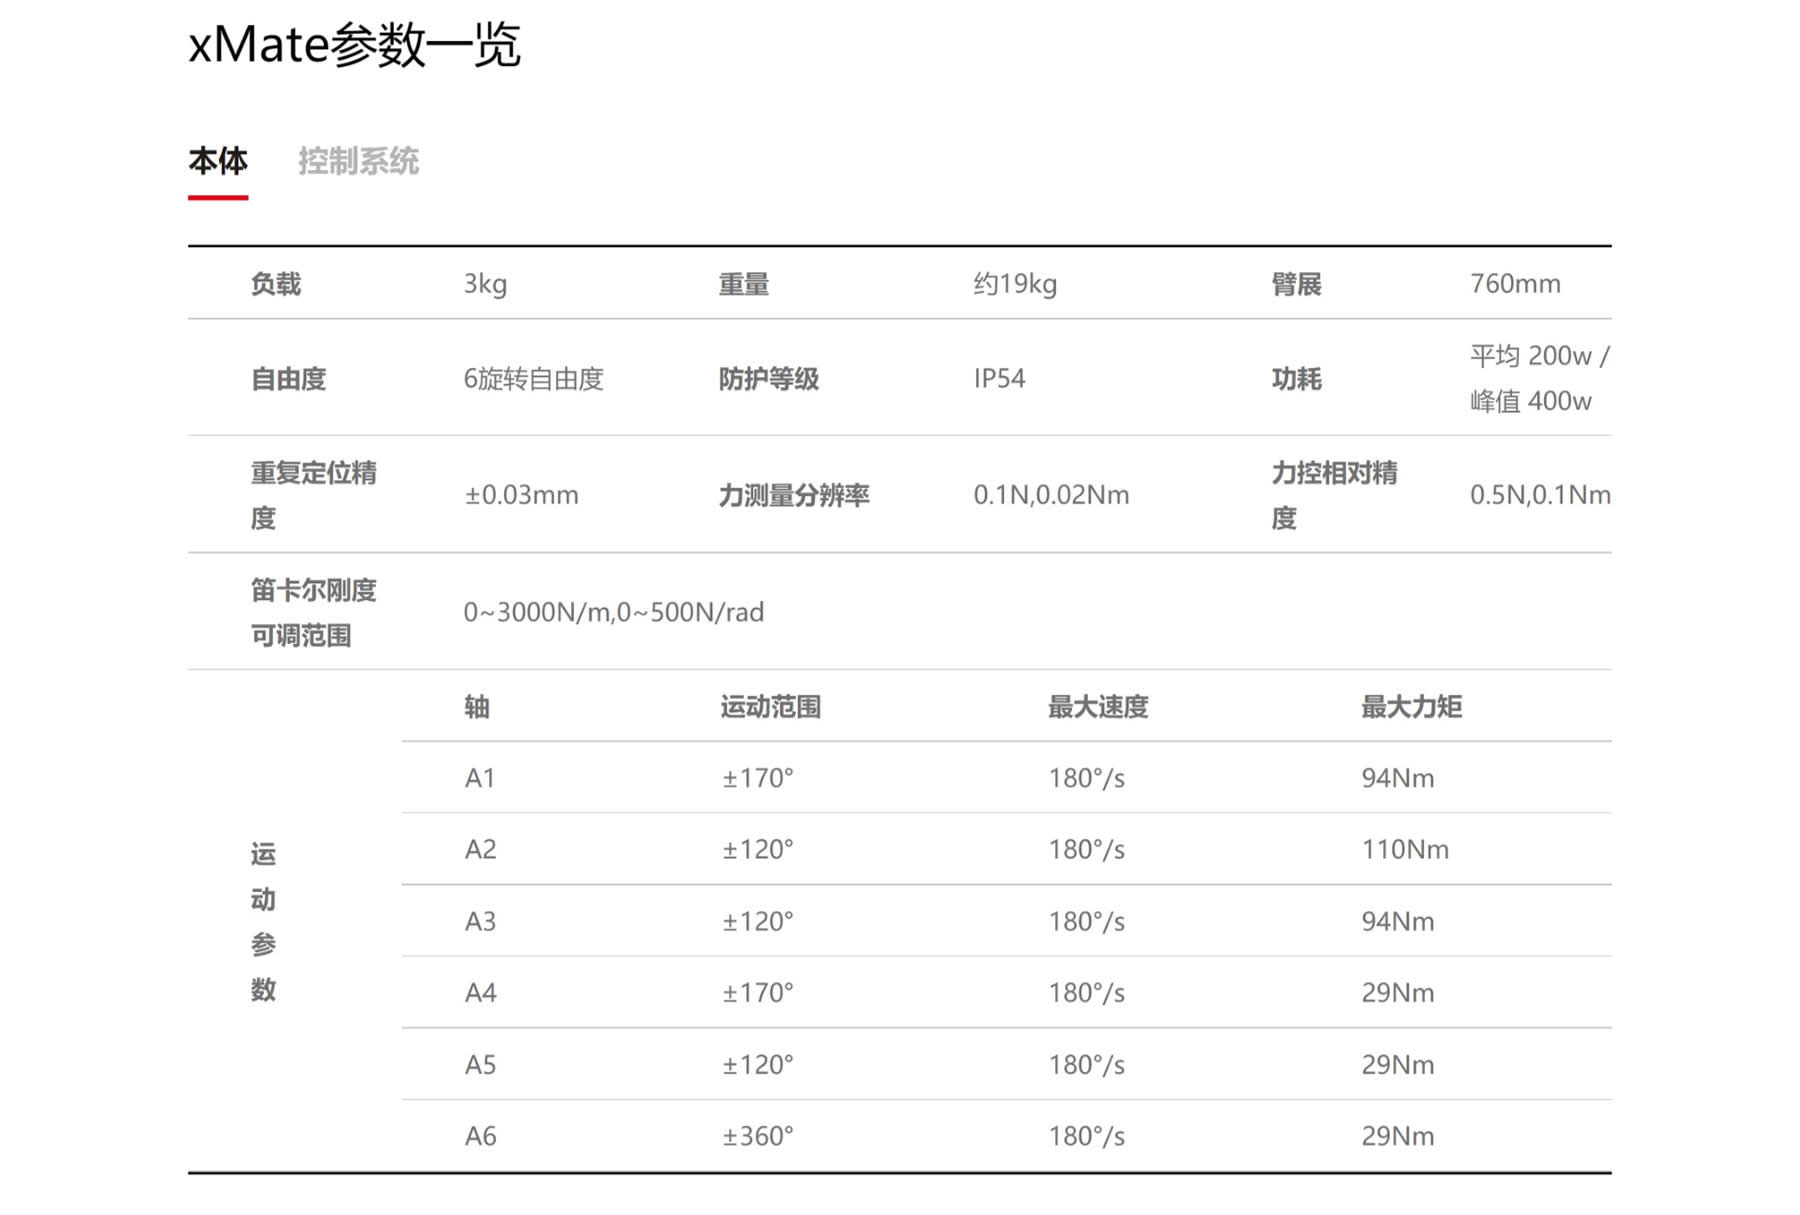1800x1215 pixels.
Task: Select the 功耗 label
Action: 1297,379
